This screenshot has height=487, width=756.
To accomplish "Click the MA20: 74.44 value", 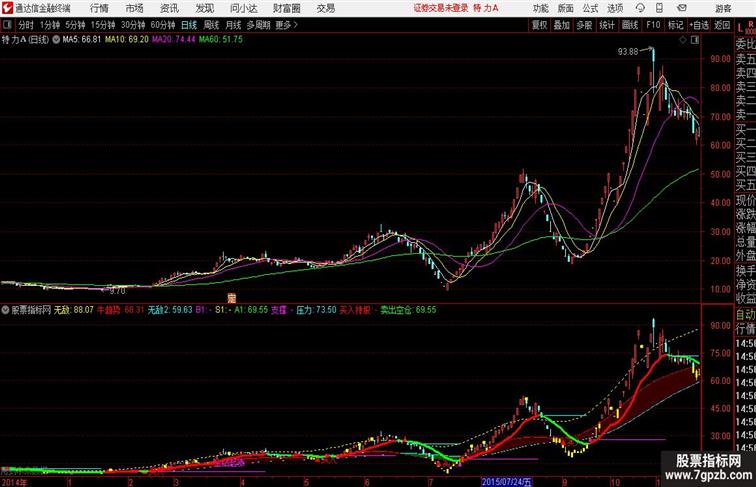I will [174, 40].
